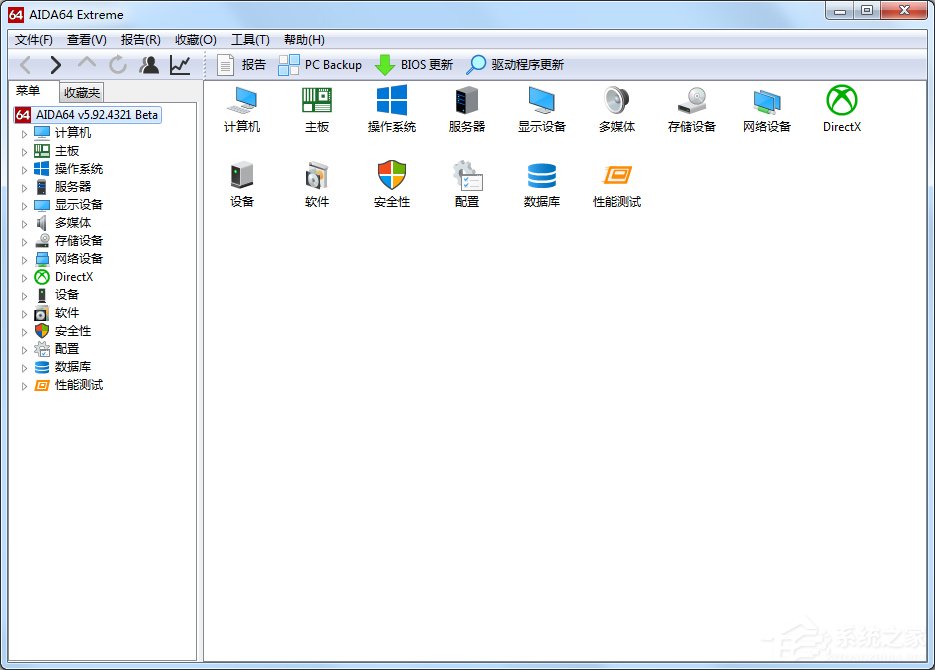Select AIDA64 v5.92.4321 Beta root tree item
Viewport: 935px width, 670px height.
[95, 114]
